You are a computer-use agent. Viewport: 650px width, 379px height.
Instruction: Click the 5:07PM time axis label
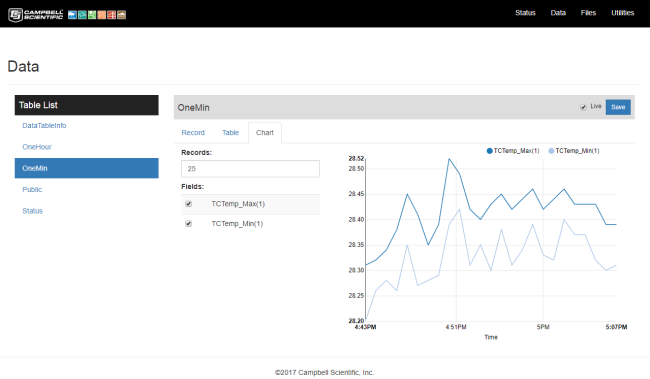click(616, 327)
